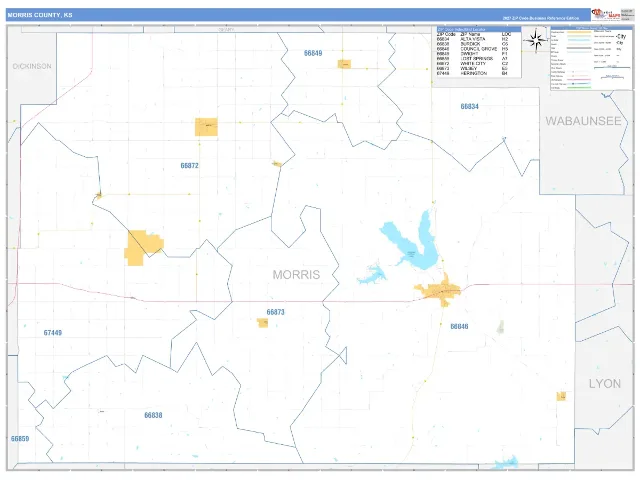
Task: Click ZIP code label 66834
Action: [x=469, y=107]
